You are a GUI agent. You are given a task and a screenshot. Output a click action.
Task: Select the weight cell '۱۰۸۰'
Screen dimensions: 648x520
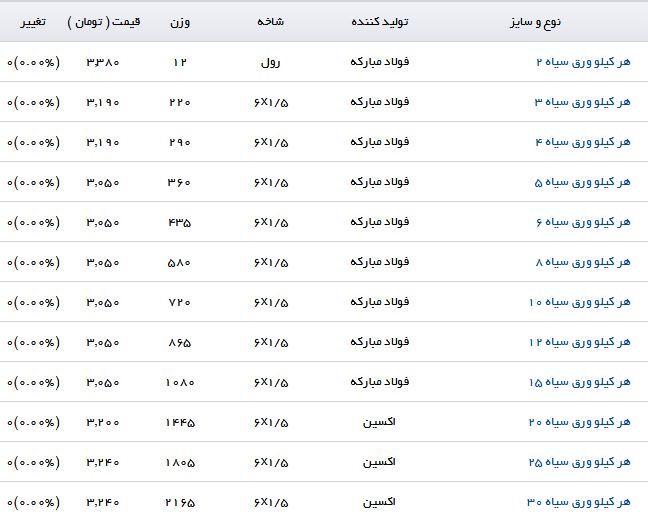point(180,383)
